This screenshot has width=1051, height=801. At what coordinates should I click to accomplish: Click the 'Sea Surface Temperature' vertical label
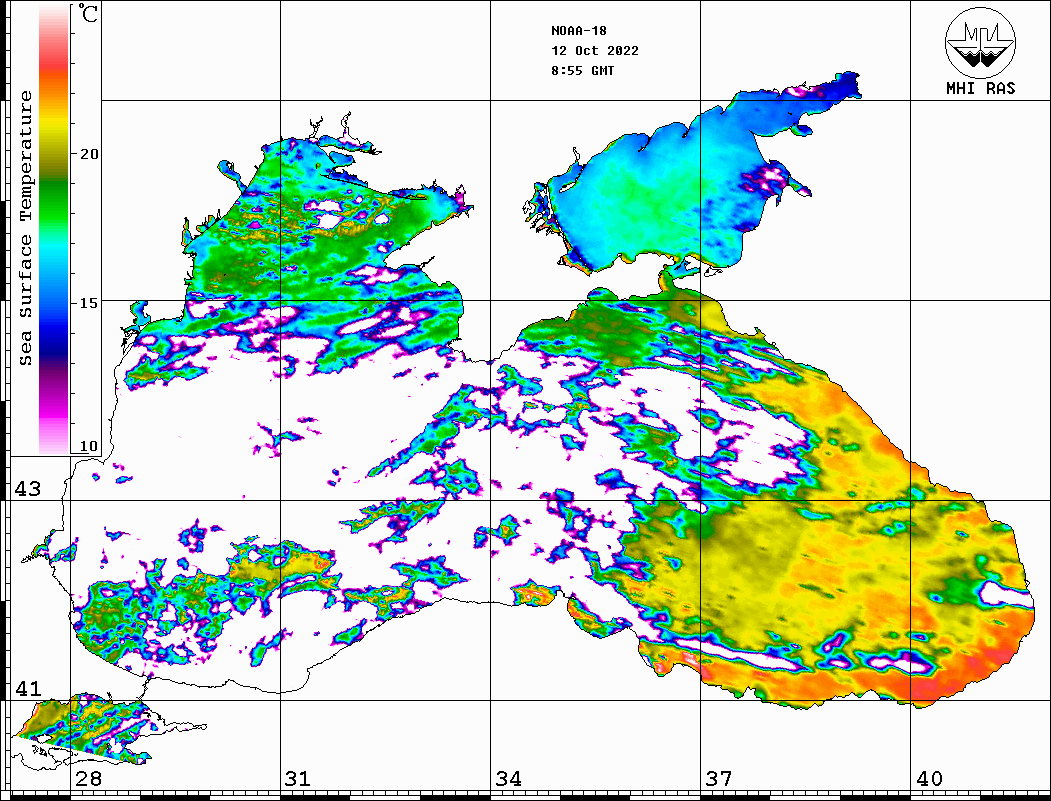25,228
